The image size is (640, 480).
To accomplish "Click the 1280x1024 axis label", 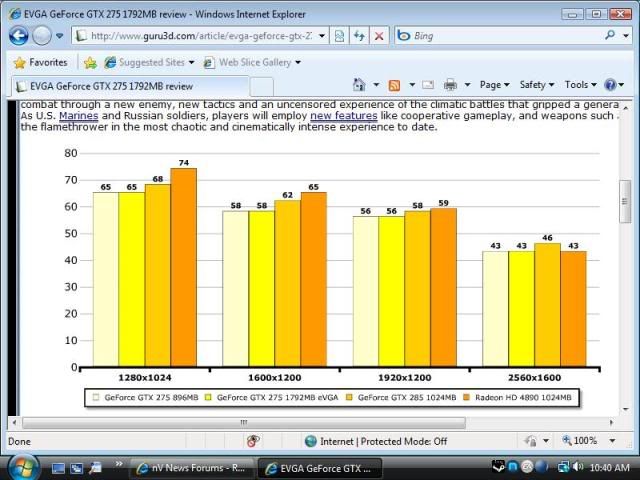I will (x=145, y=378).
